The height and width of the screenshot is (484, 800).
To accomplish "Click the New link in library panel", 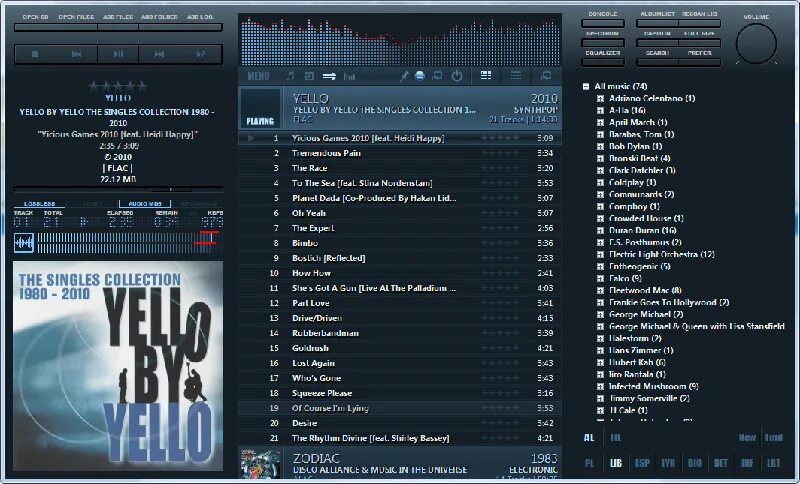I will [x=747, y=438].
